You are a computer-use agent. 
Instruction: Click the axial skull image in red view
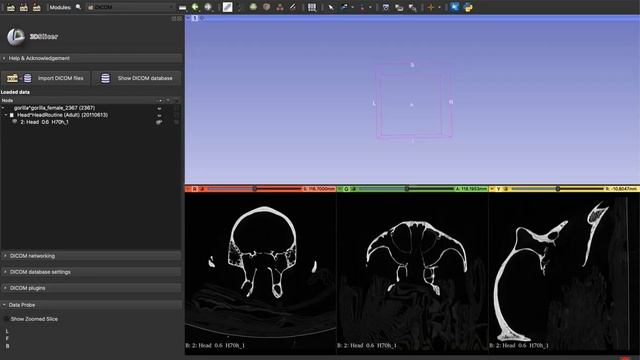tap(263, 251)
